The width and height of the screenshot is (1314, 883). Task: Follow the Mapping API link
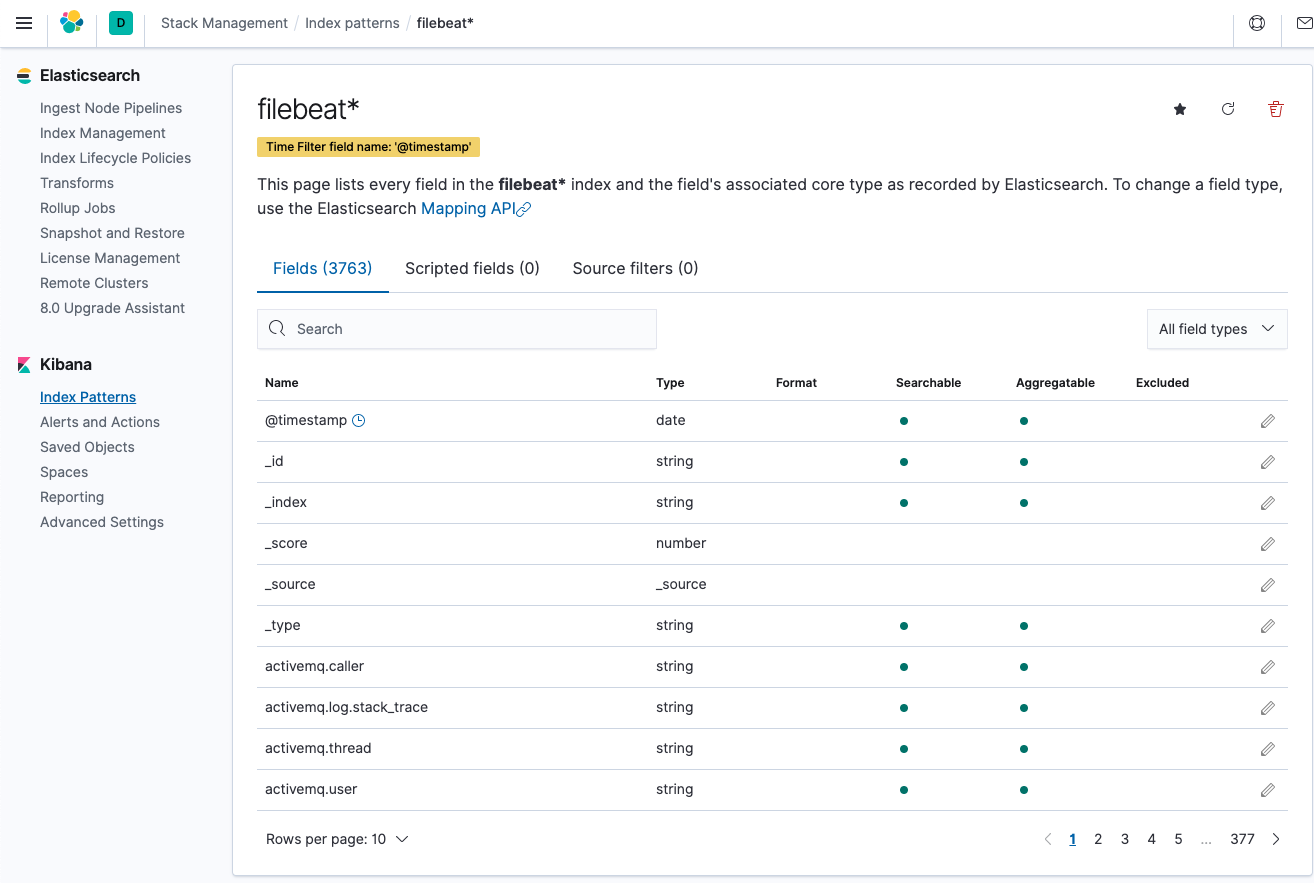tap(476, 208)
